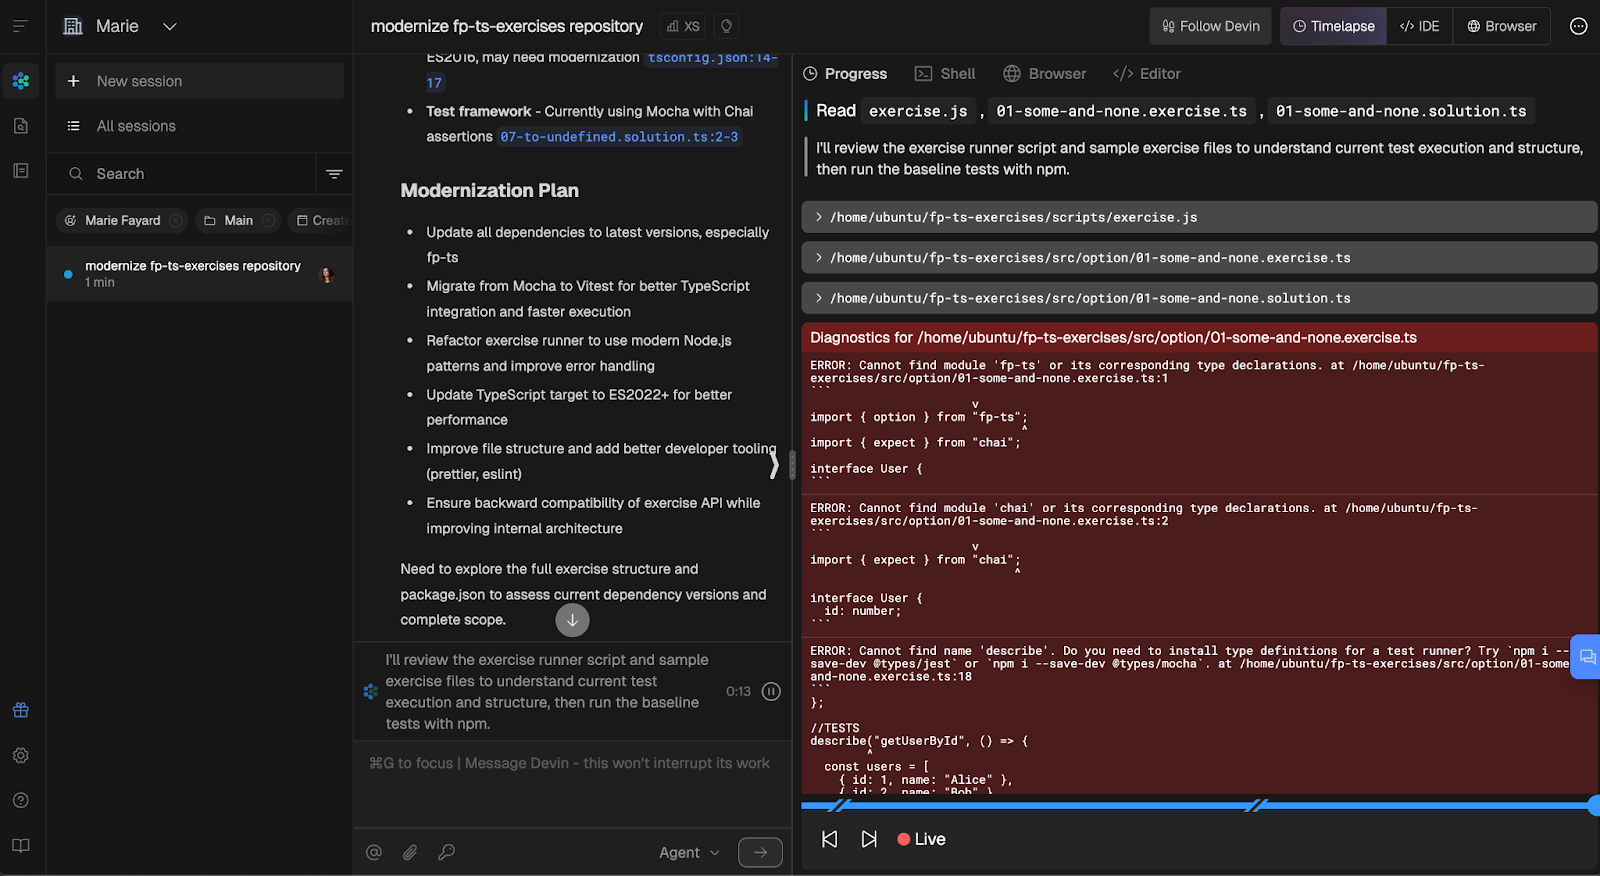The width and height of the screenshot is (1600, 876).
Task: Open the 01-some-and-none.solution.ts file chip
Action: pyautogui.click(x=1401, y=111)
